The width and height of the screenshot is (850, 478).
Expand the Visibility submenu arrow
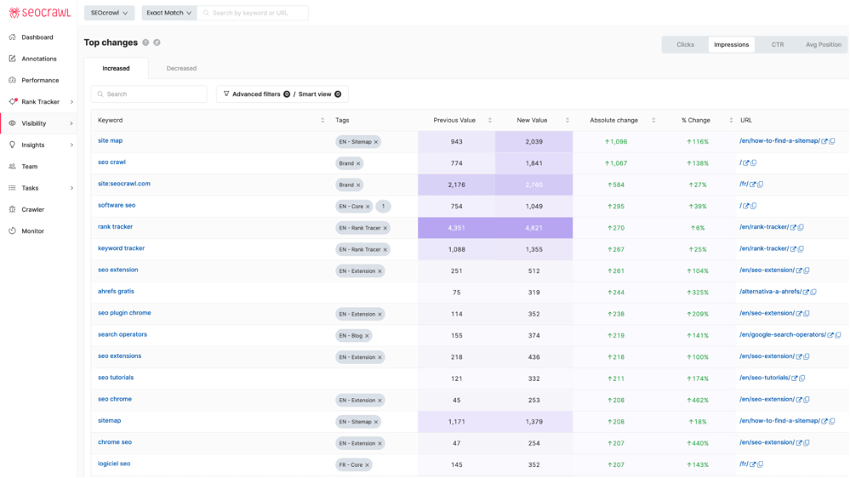[x=72, y=124]
